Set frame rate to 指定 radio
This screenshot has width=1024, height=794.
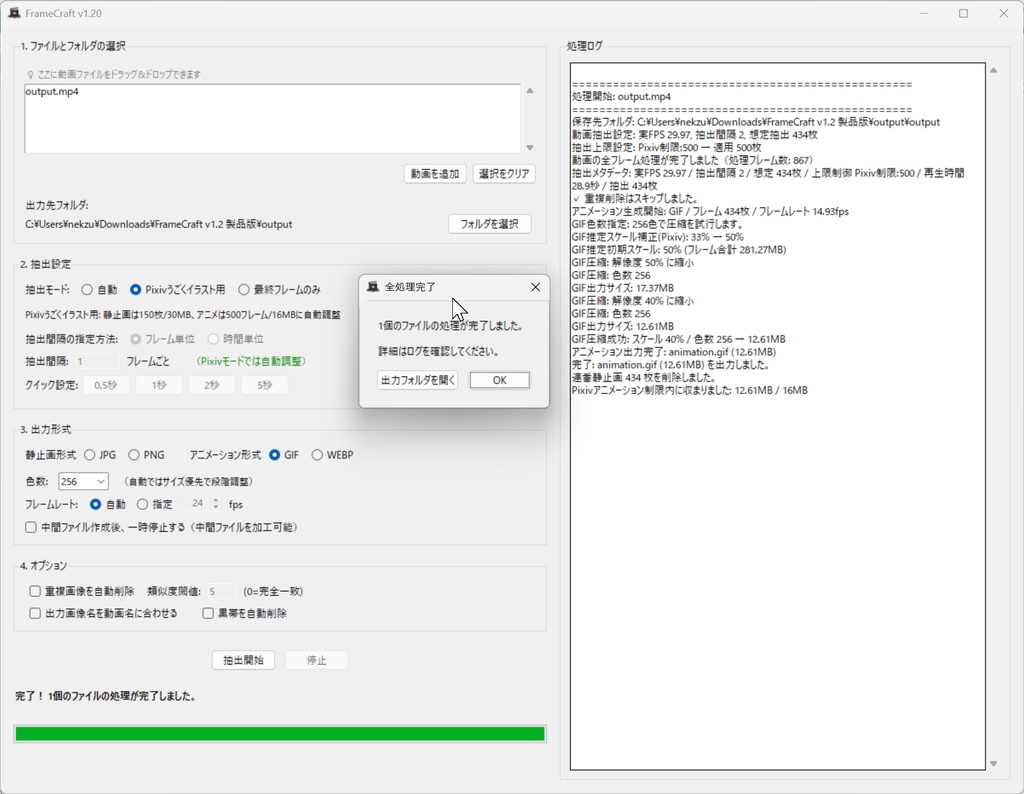(x=142, y=504)
